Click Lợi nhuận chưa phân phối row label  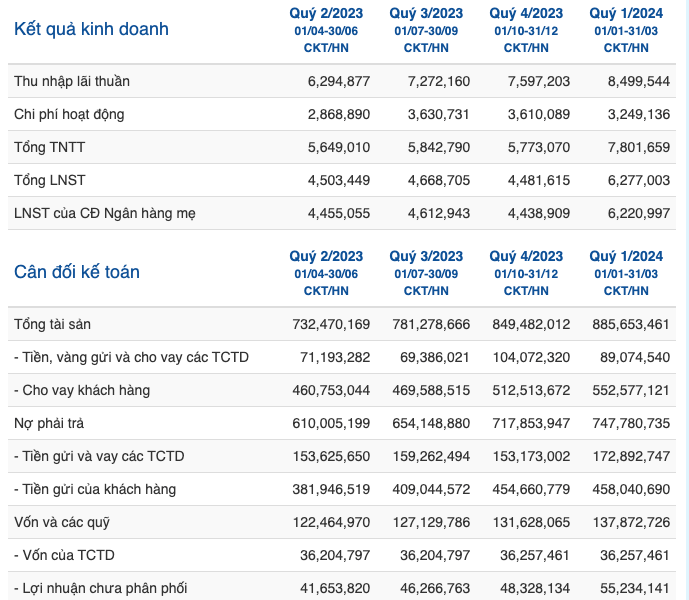[101, 588]
